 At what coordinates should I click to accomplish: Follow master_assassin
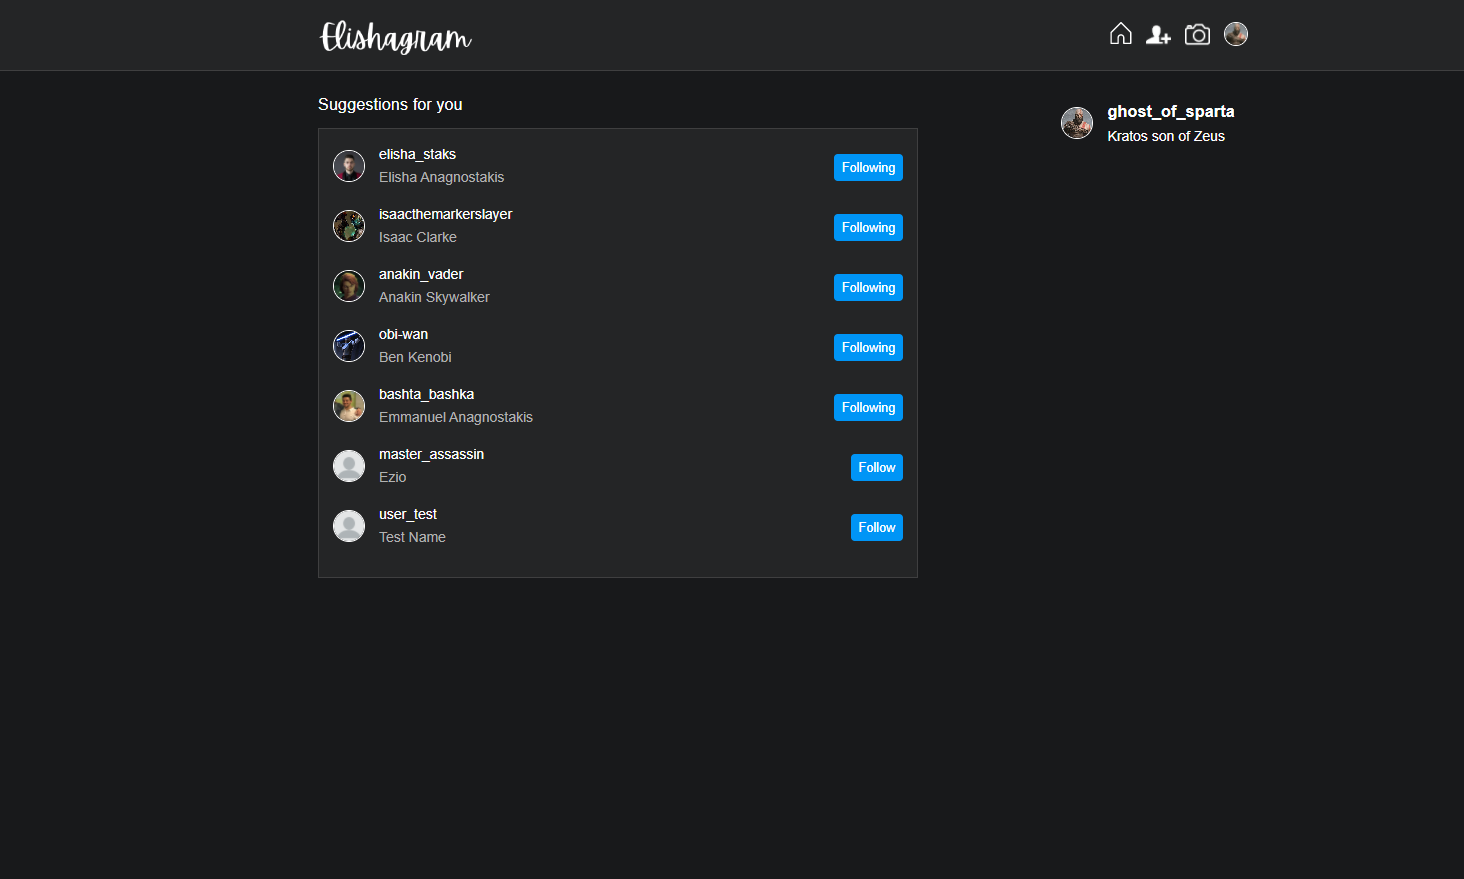877,467
